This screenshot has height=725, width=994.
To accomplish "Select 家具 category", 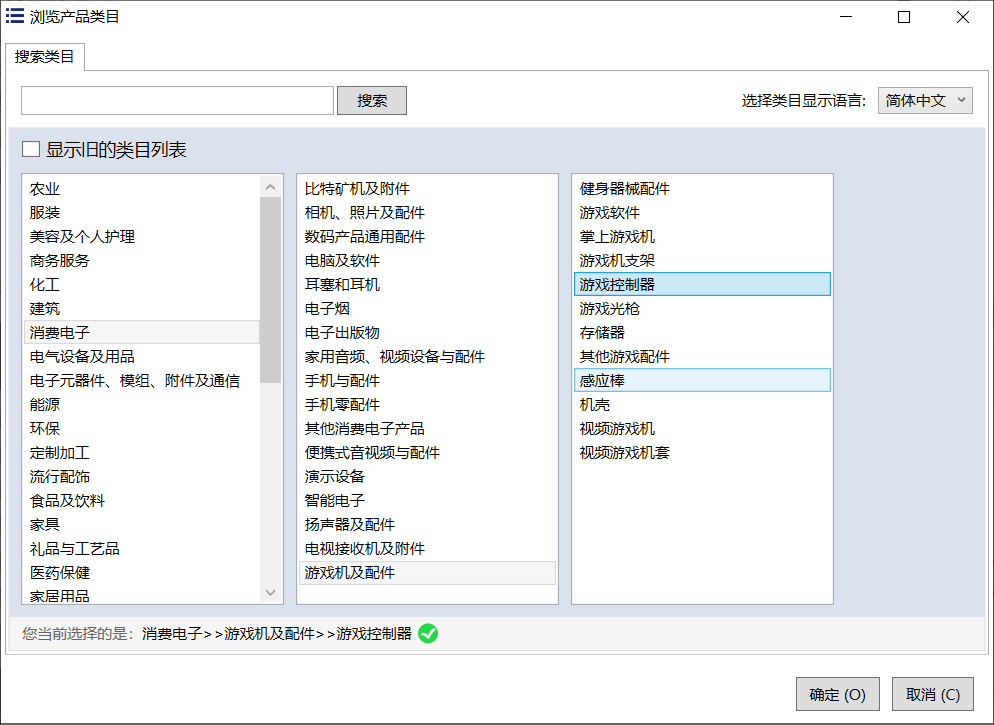I will 141,525.
